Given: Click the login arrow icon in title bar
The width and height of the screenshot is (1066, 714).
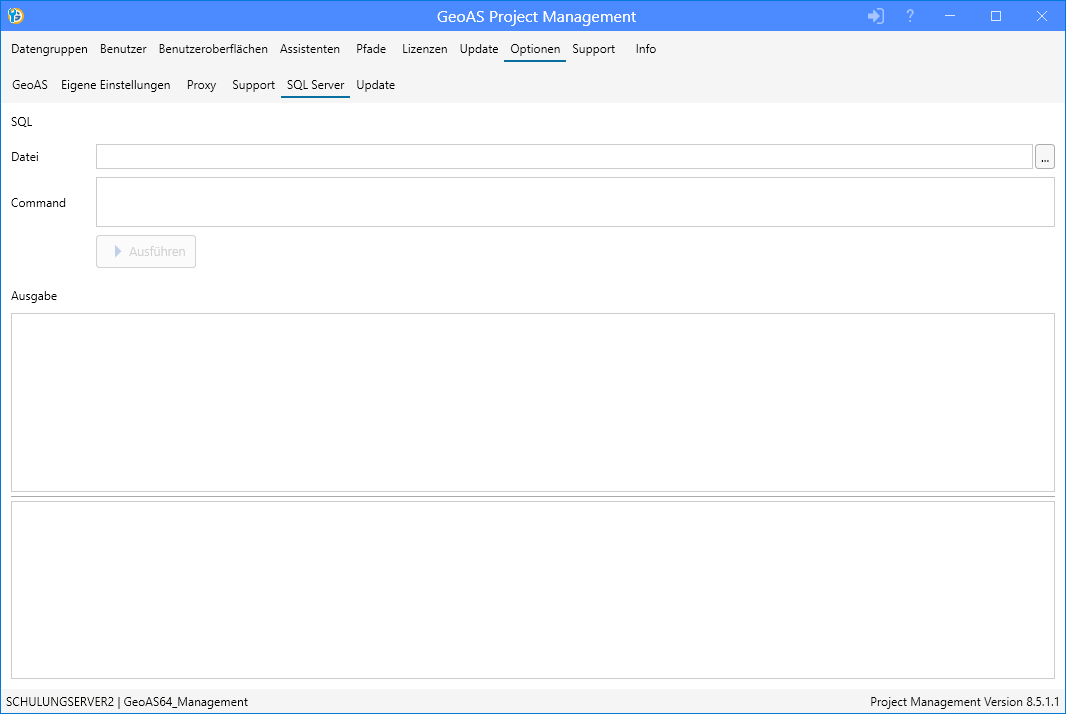Looking at the screenshot, I should click(876, 16).
